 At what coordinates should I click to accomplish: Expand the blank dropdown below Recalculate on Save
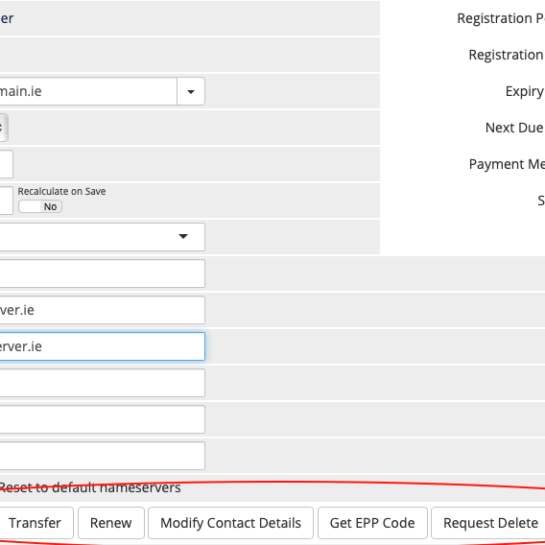pos(102,237)
